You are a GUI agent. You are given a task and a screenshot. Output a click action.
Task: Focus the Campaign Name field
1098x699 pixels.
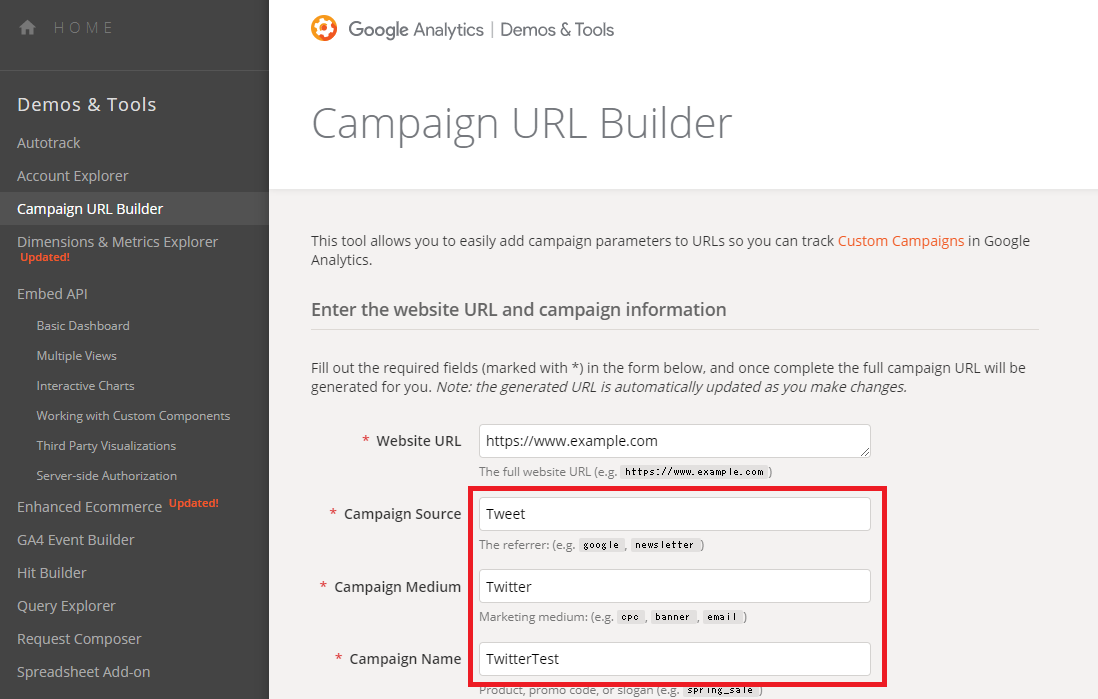point(674,659)
